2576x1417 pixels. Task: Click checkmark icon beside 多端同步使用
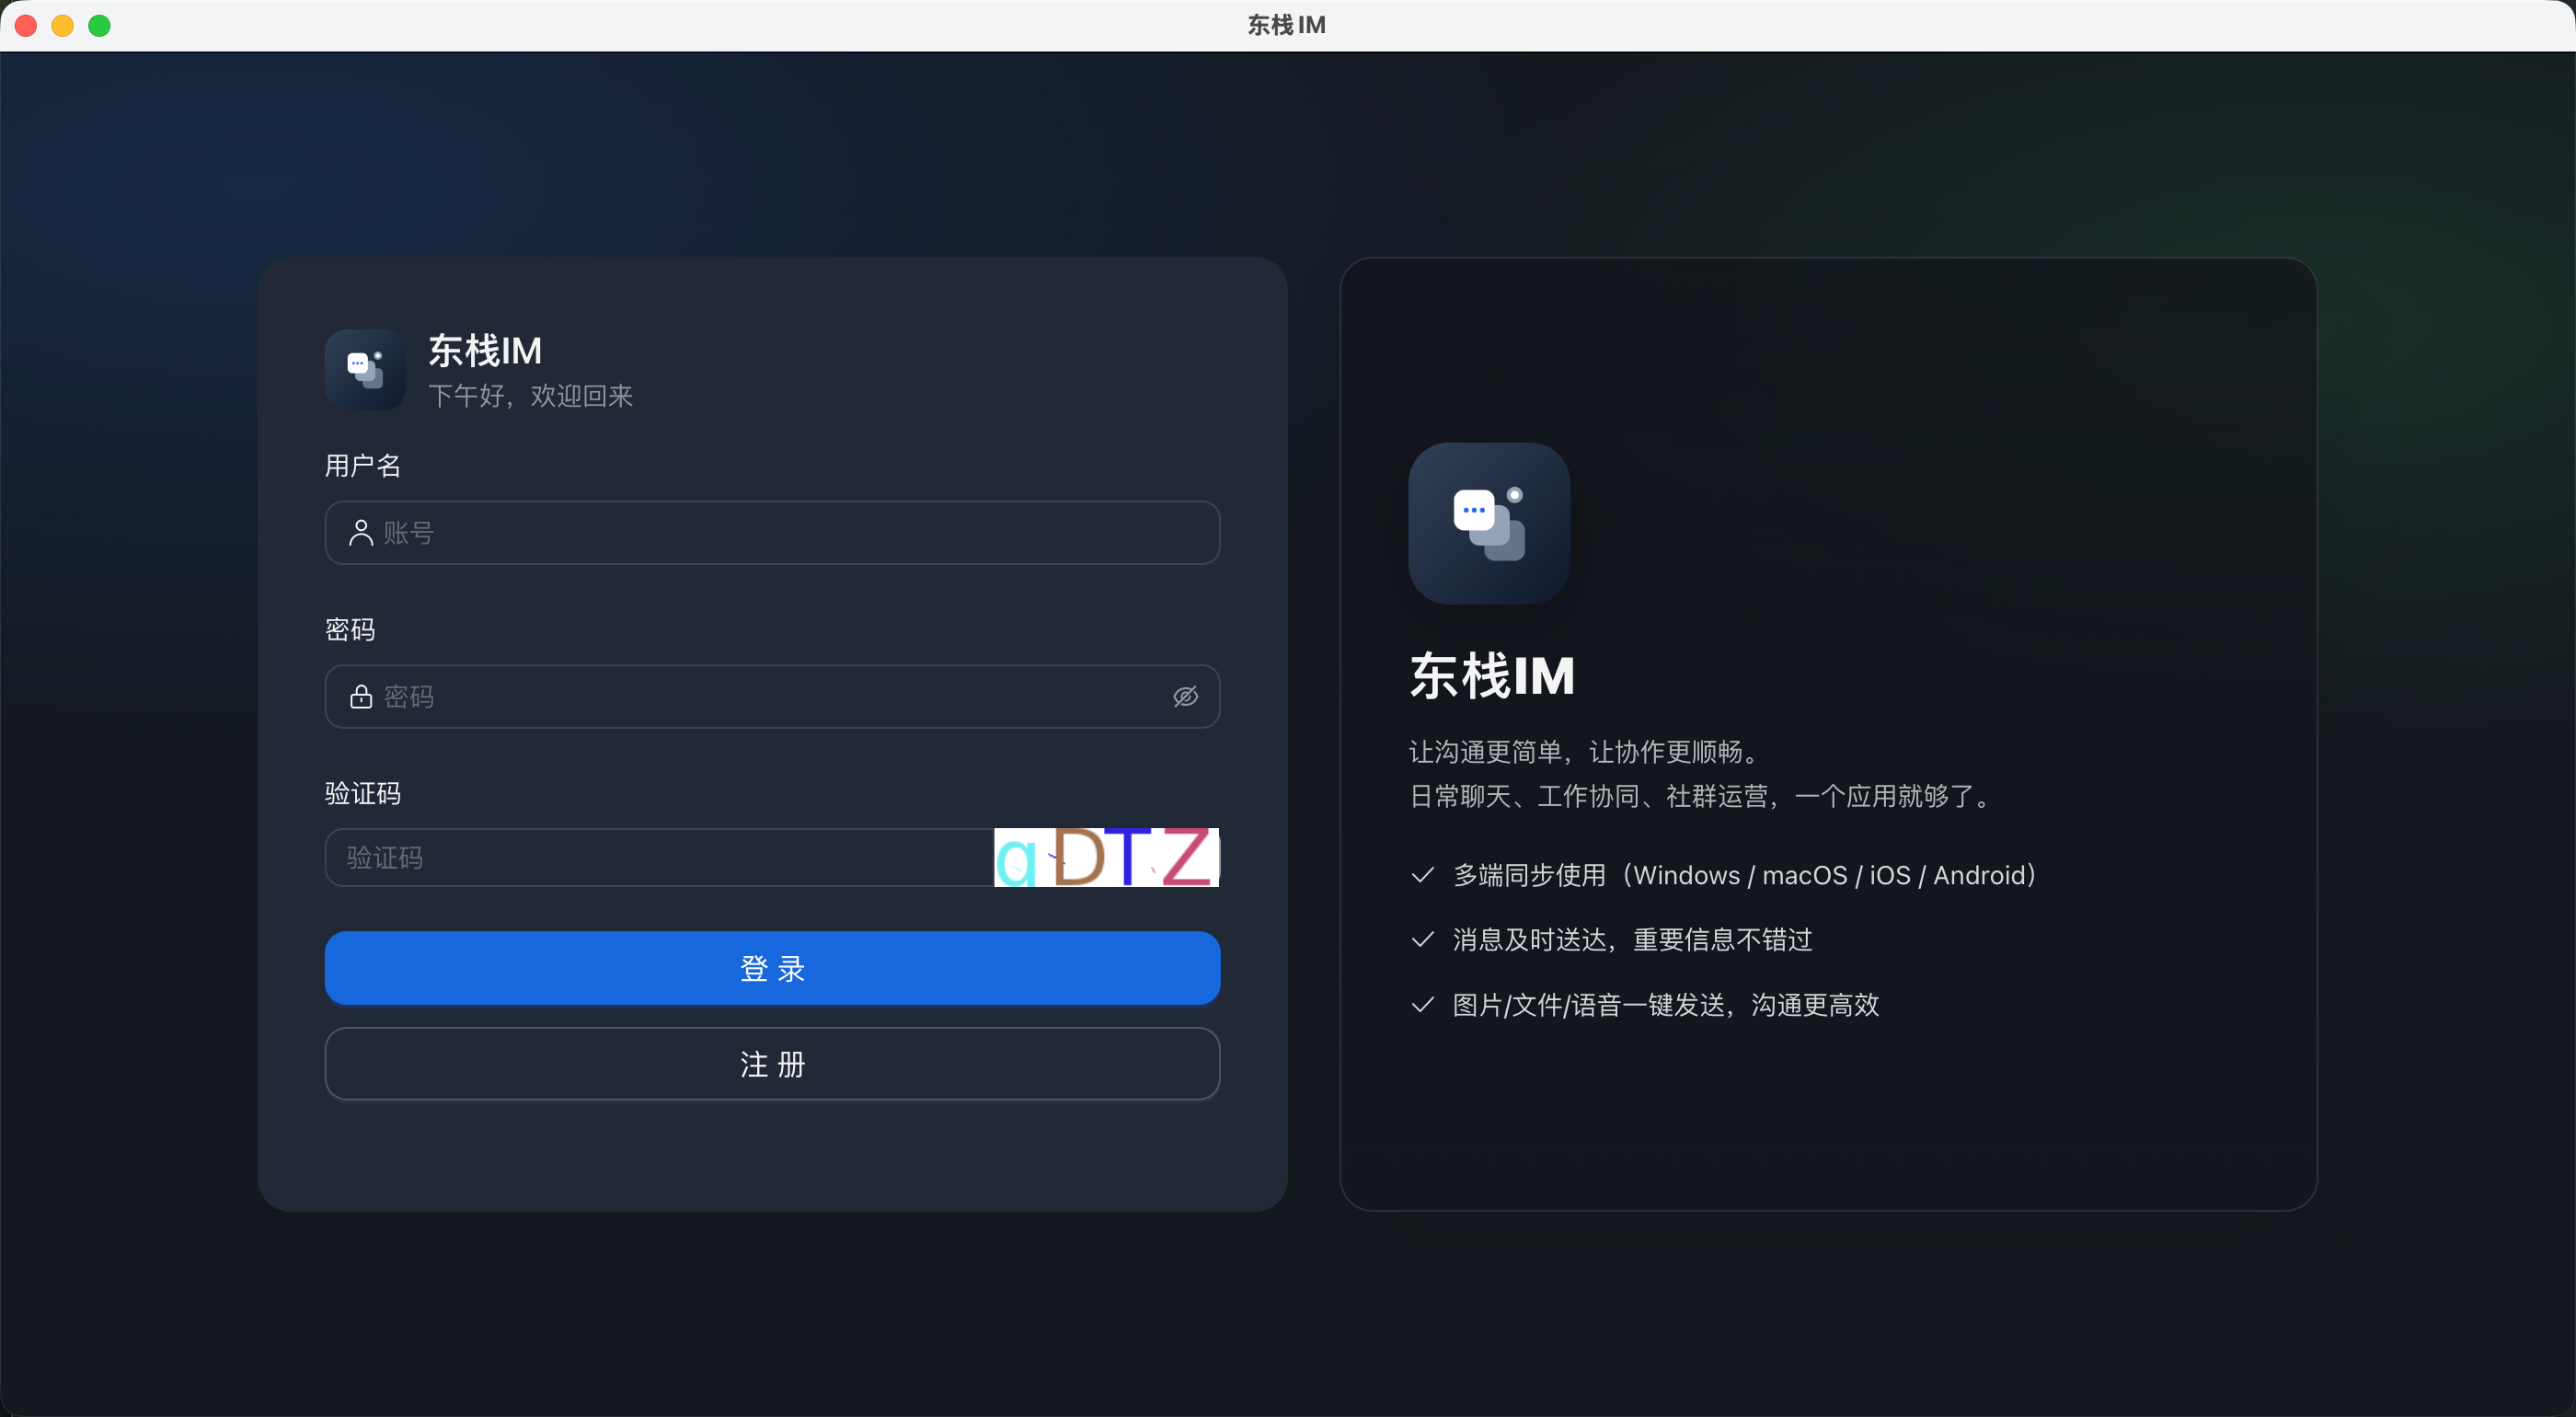(1422, 875)
